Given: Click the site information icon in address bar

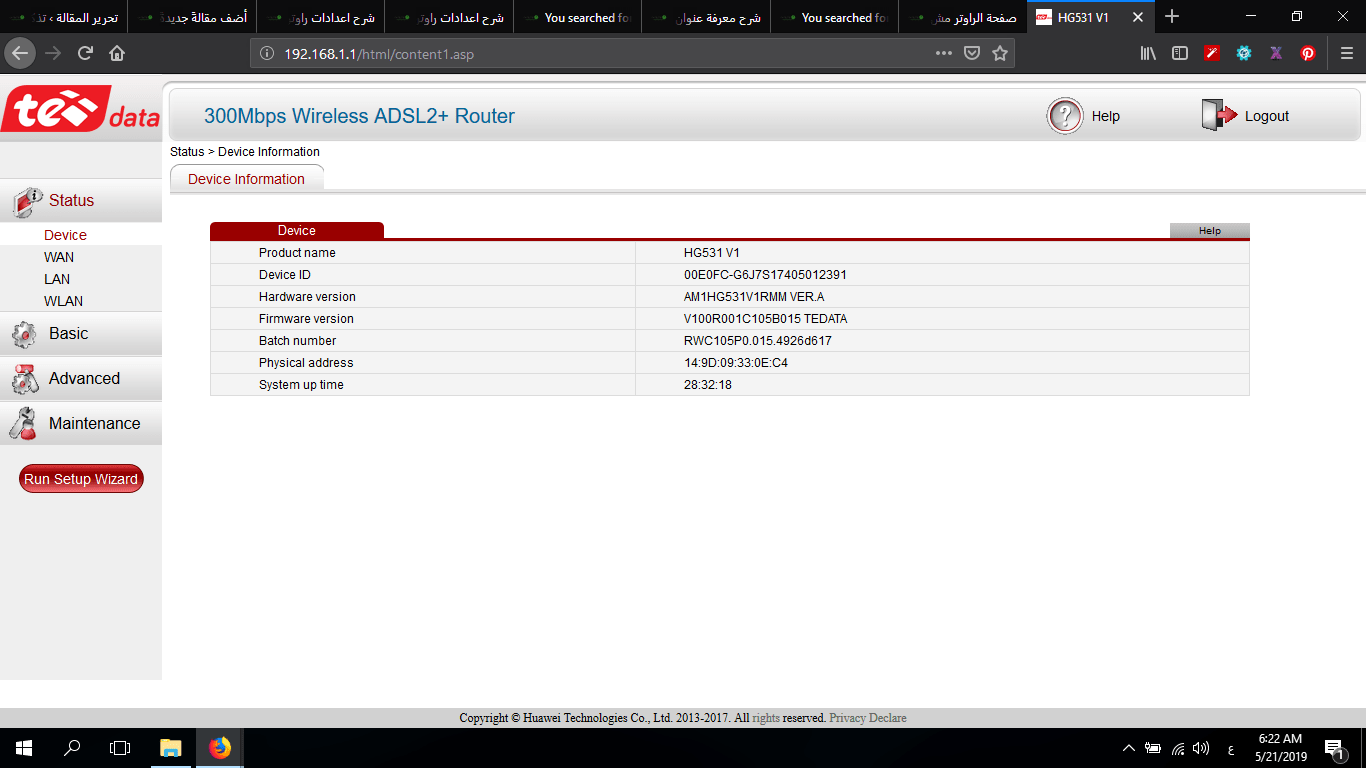Looking at the screenshot, I should [267, 54].
